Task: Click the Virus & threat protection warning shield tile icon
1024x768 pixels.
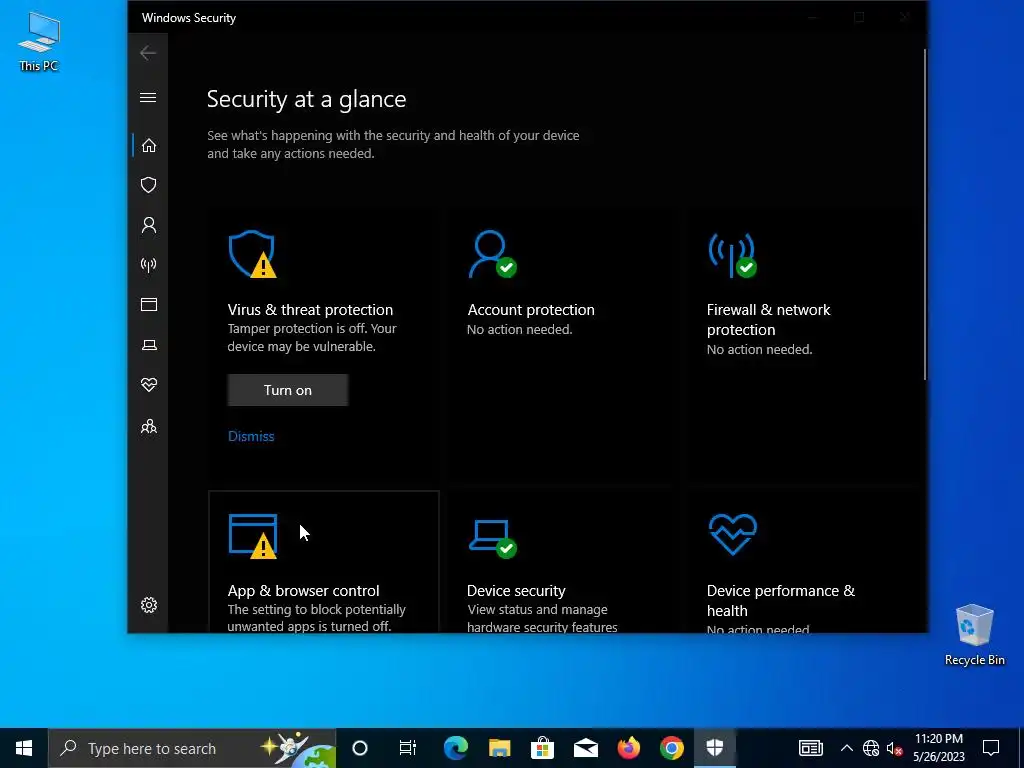Action: 253,254
